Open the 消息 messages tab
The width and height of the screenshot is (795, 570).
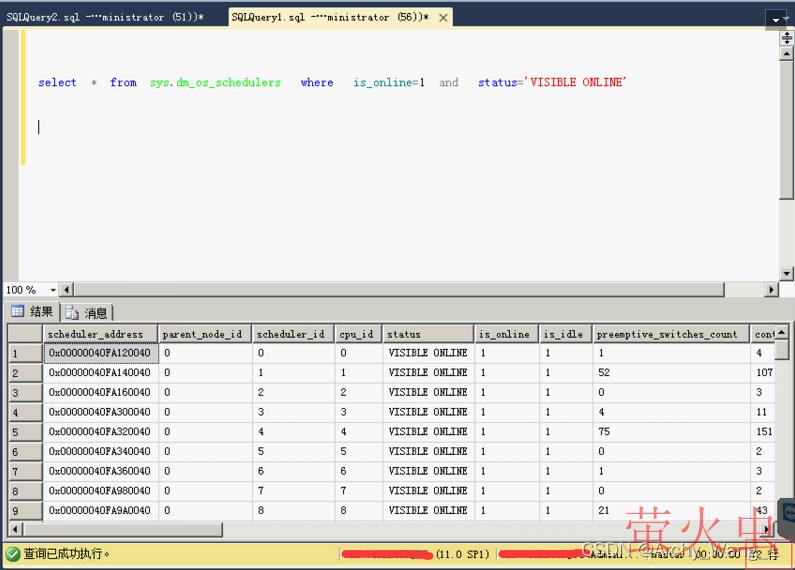(88, 313)
